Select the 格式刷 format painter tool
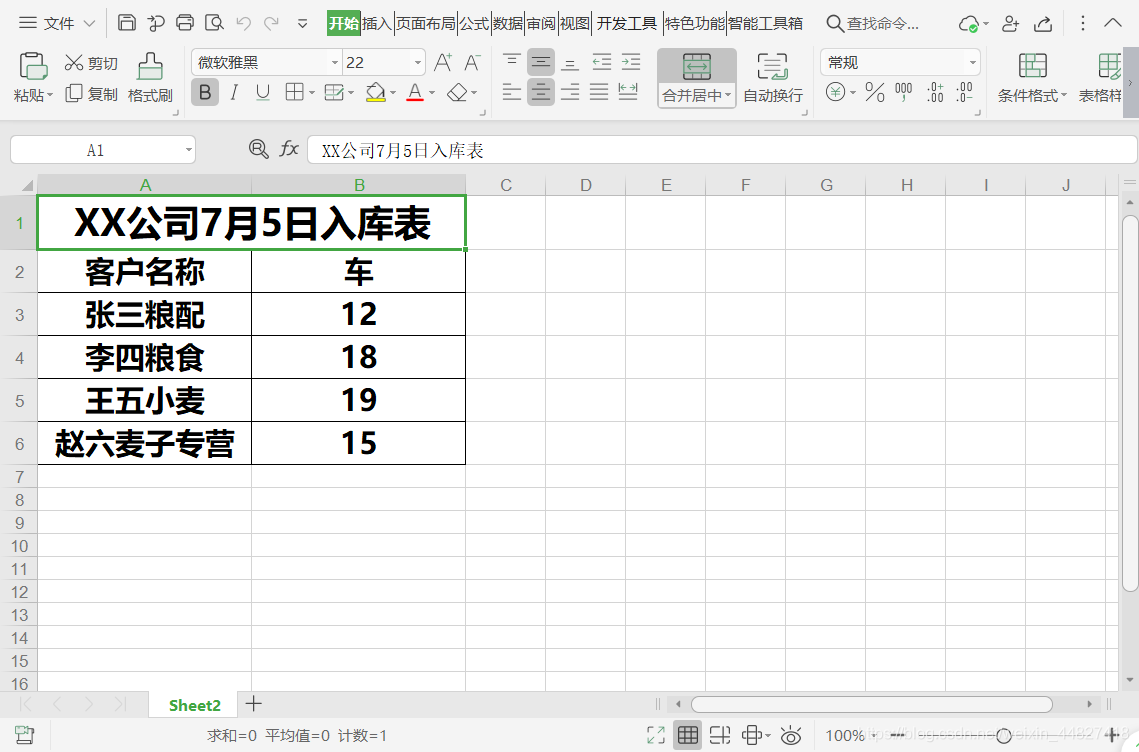Screen dimensions: 1139x752 [149, 75]
